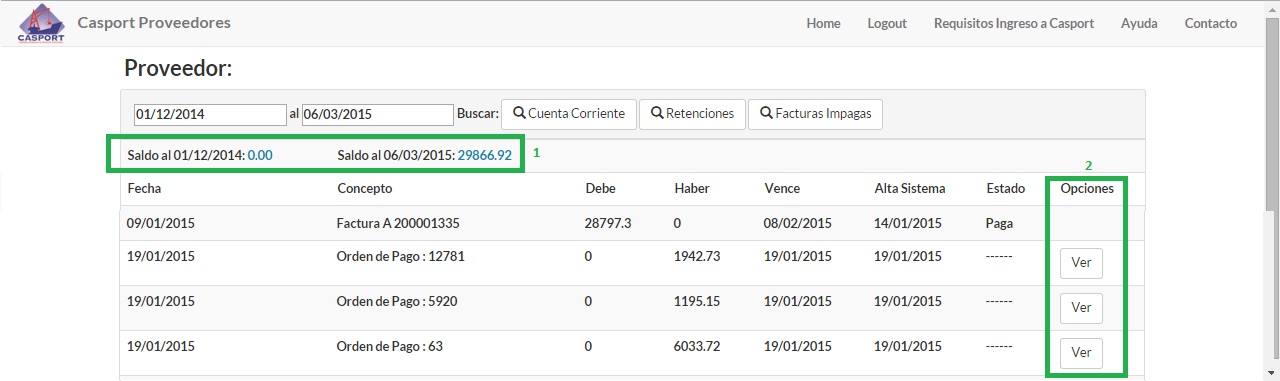
Task: Go to the Contacto page
Action: pos(1211,23)
